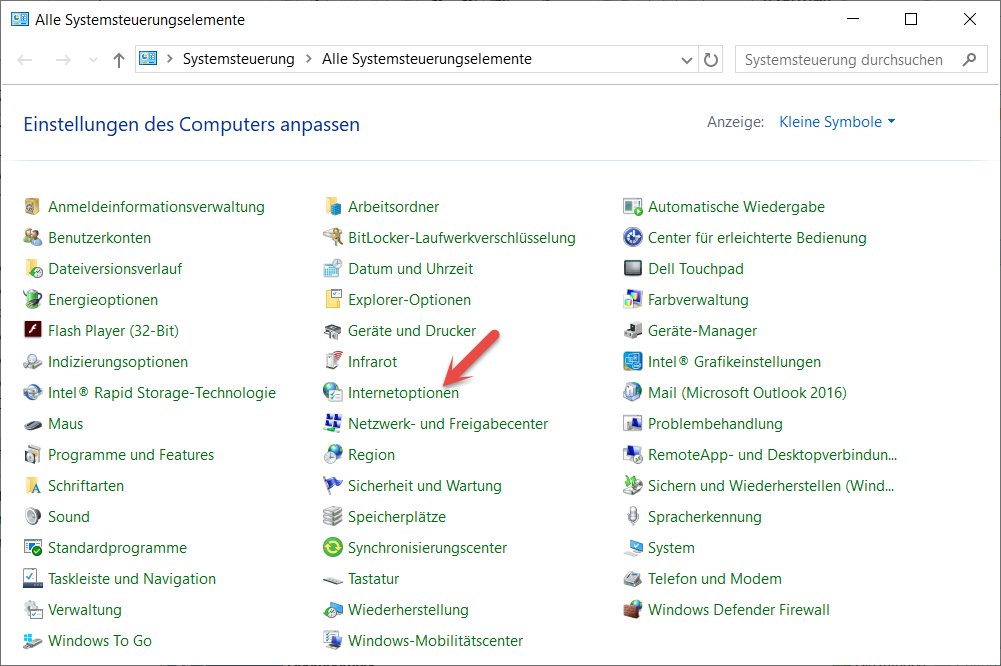Click the Spracherkennung microphone icon
The width and height of the screenshot is (1001, 666).
pos(632,517)
